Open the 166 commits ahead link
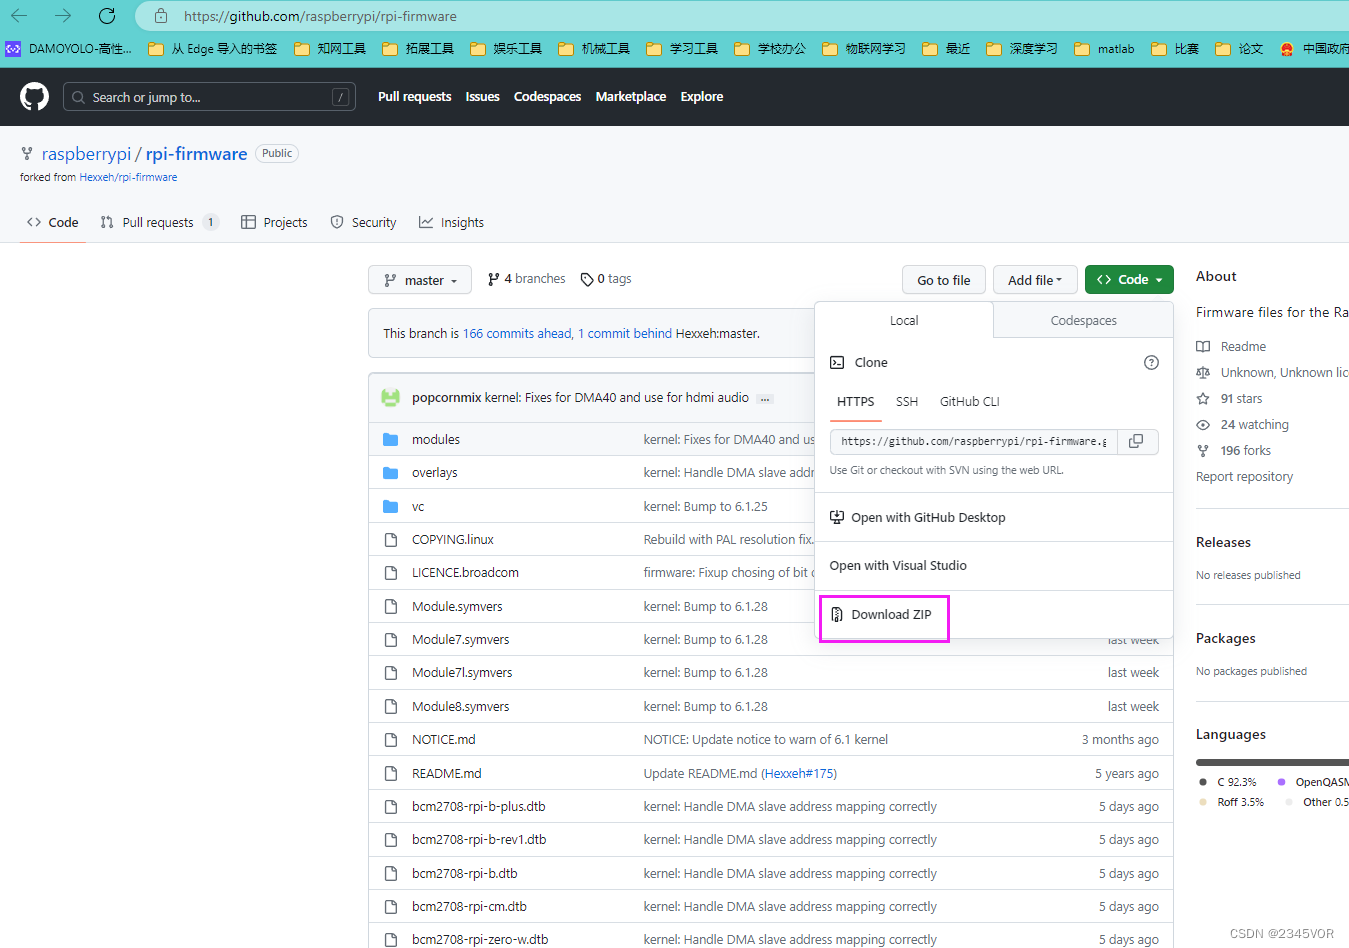 click(x=517, y=333)
